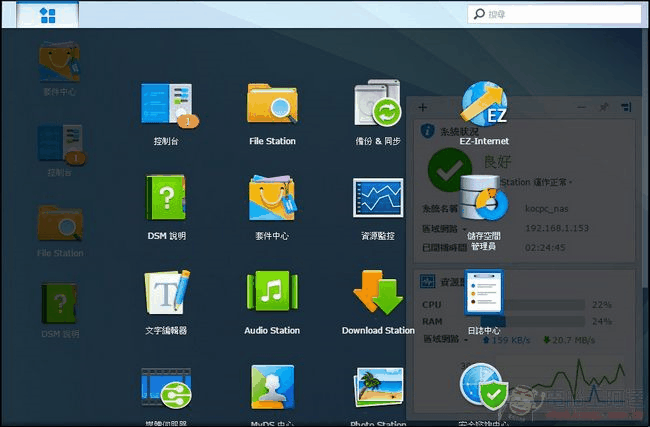Open MyDS 中心 app

(272, 388)
